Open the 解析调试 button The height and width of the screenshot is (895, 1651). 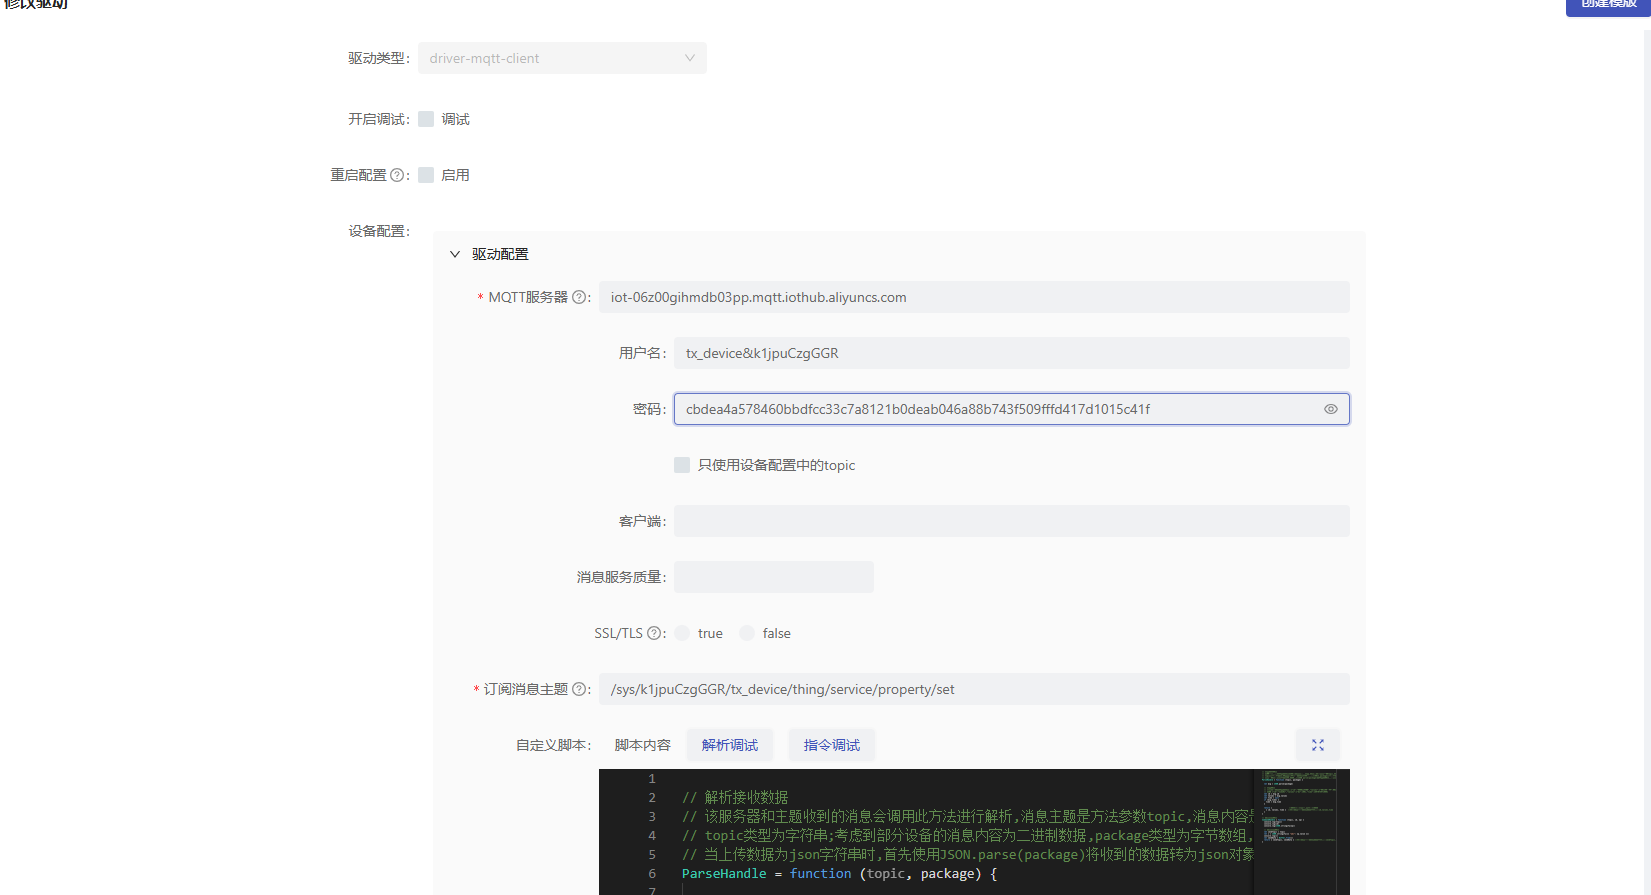point(730,745)
